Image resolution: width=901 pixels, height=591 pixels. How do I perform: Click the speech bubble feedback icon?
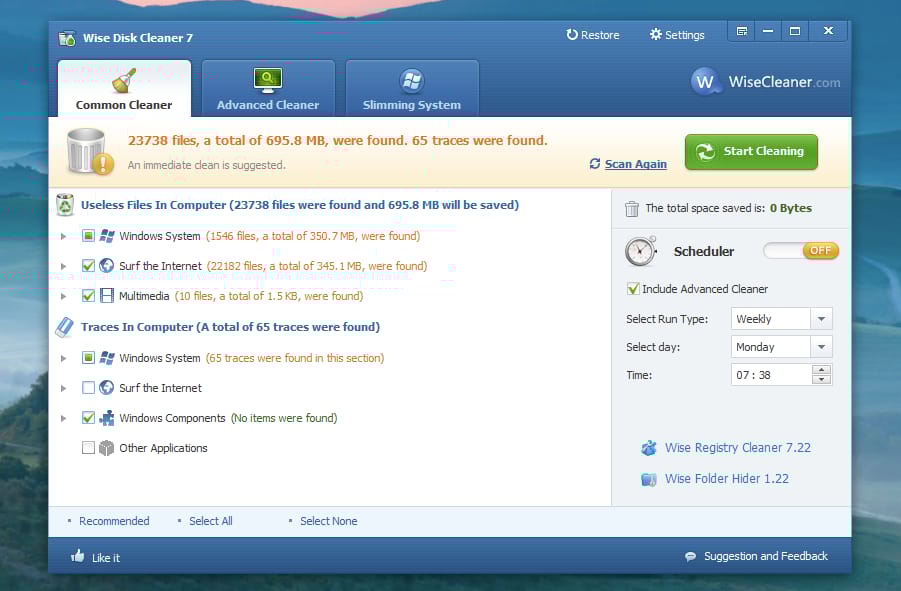tap(691, 557)
